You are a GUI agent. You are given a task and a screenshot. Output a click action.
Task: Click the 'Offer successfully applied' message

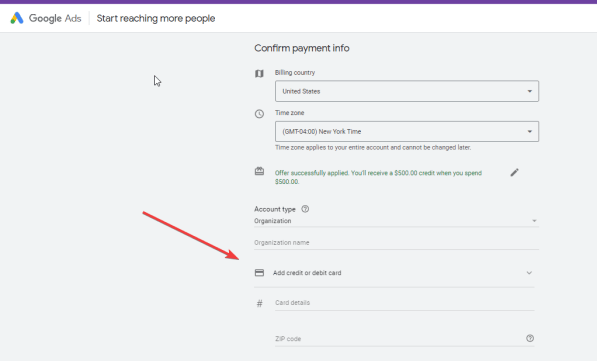pyautogui.click(x=378, y=177)
